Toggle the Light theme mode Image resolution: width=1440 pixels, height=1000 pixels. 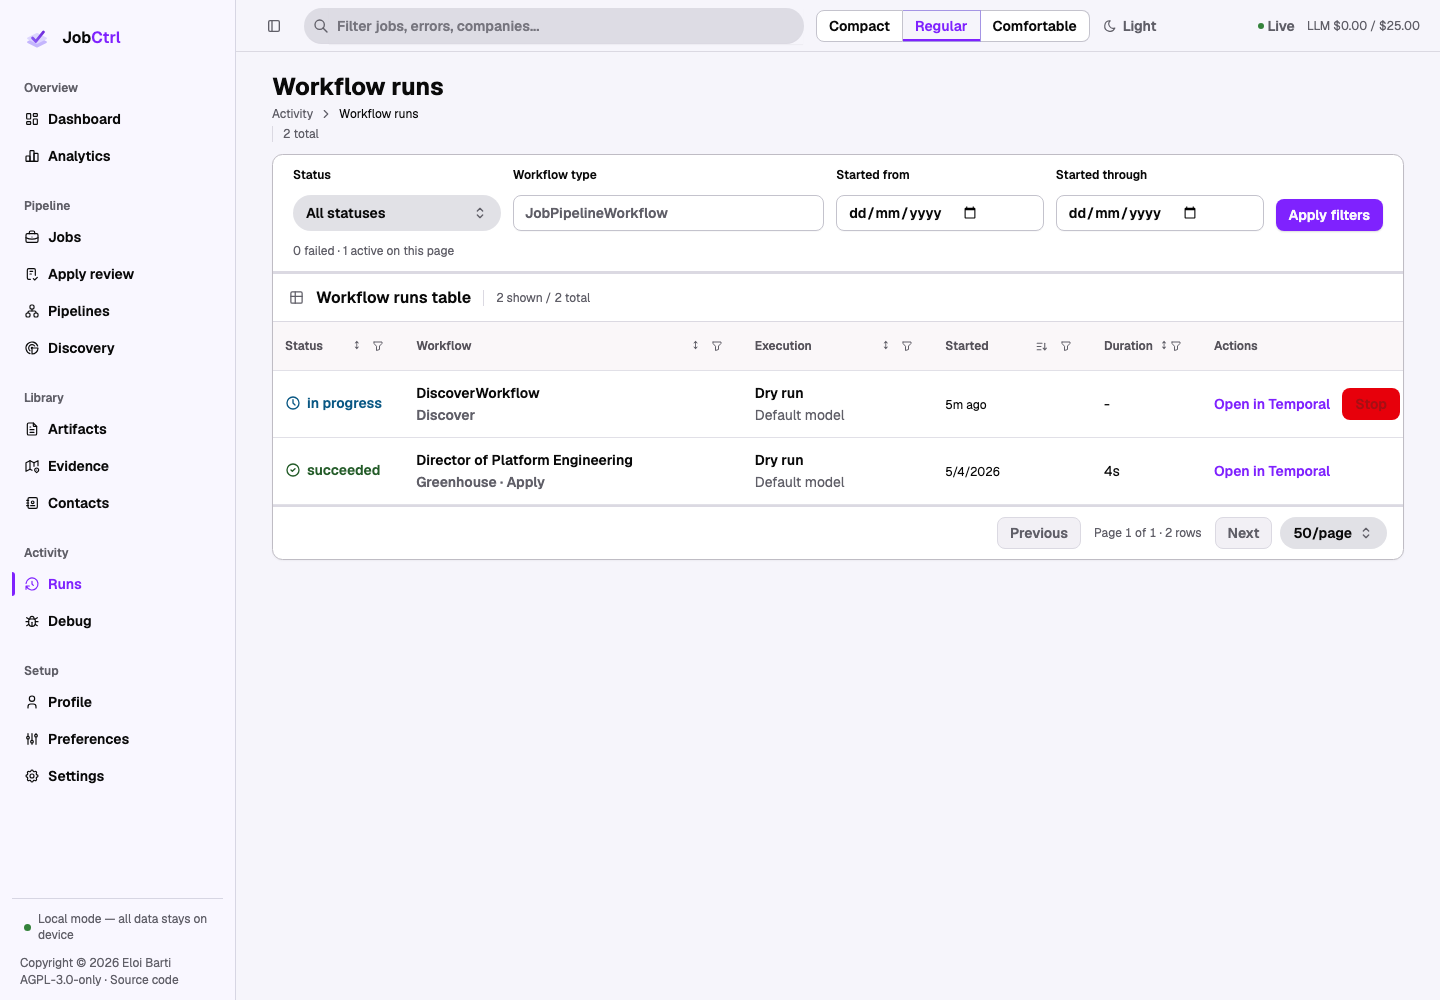coord(1130,26)
